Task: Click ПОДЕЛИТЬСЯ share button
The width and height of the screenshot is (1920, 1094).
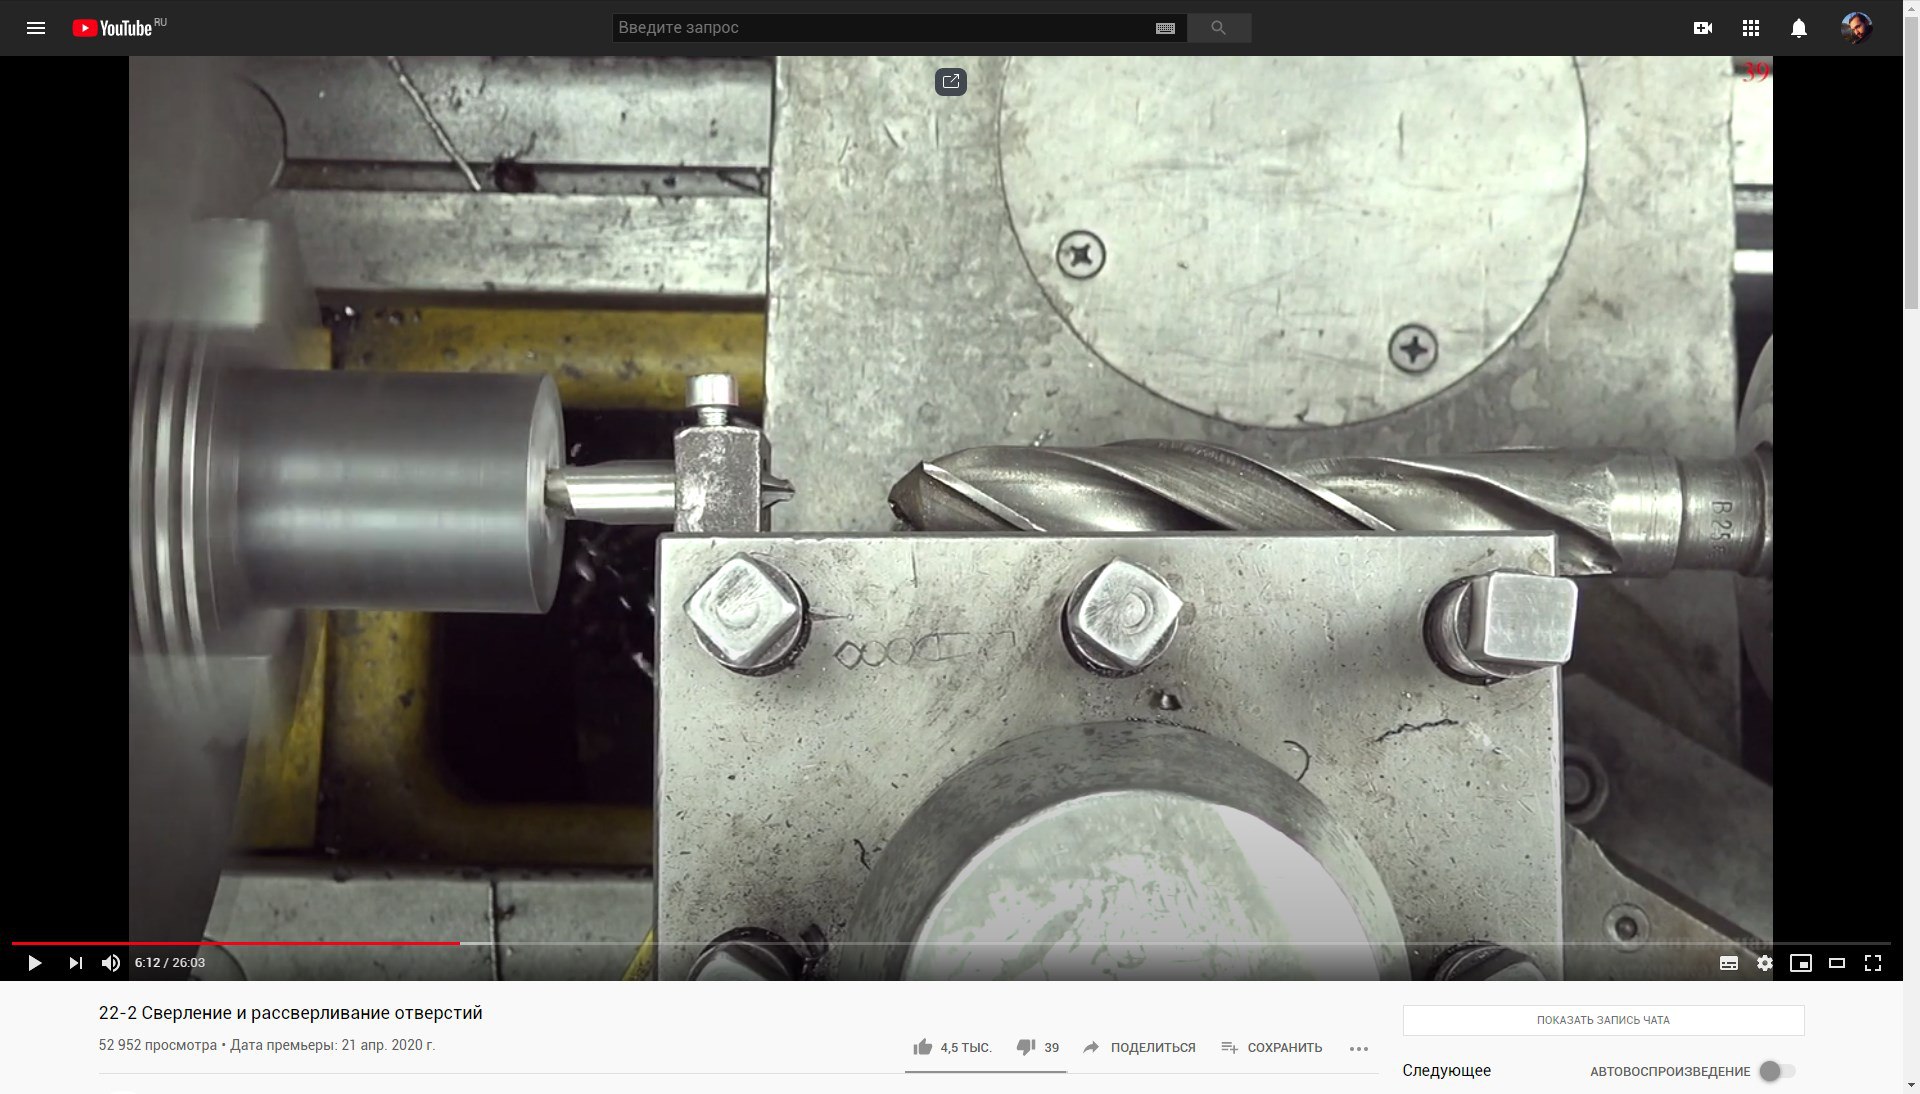Action: coord(1139,1048)
